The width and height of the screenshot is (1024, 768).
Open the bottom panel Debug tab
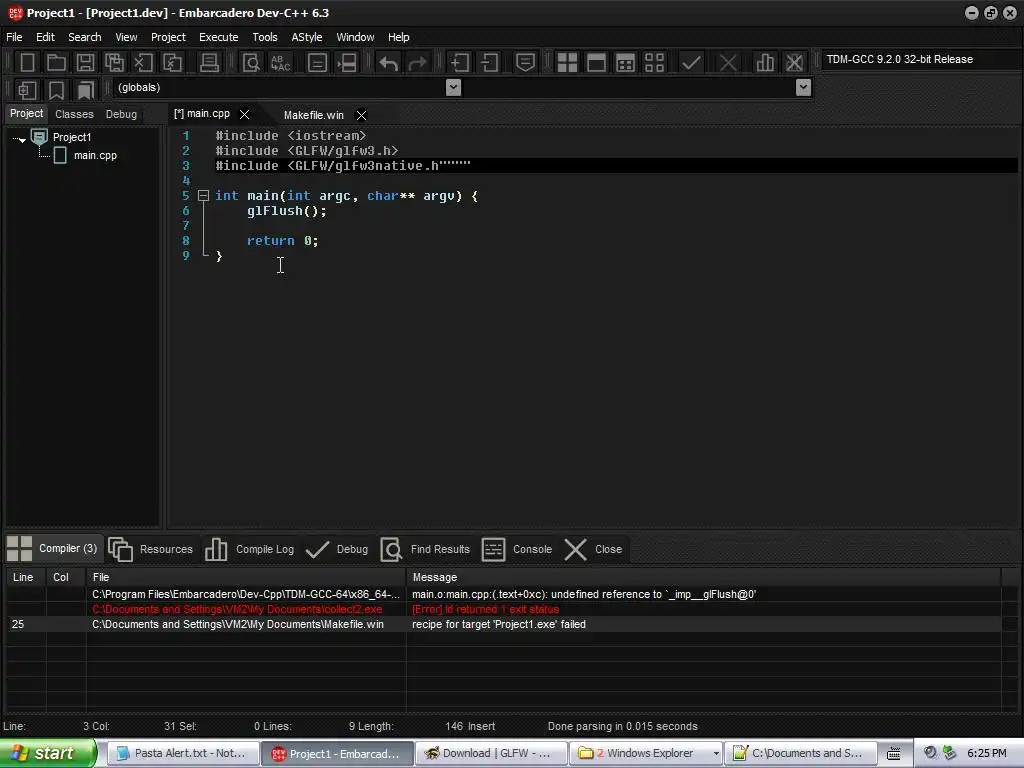337,549
